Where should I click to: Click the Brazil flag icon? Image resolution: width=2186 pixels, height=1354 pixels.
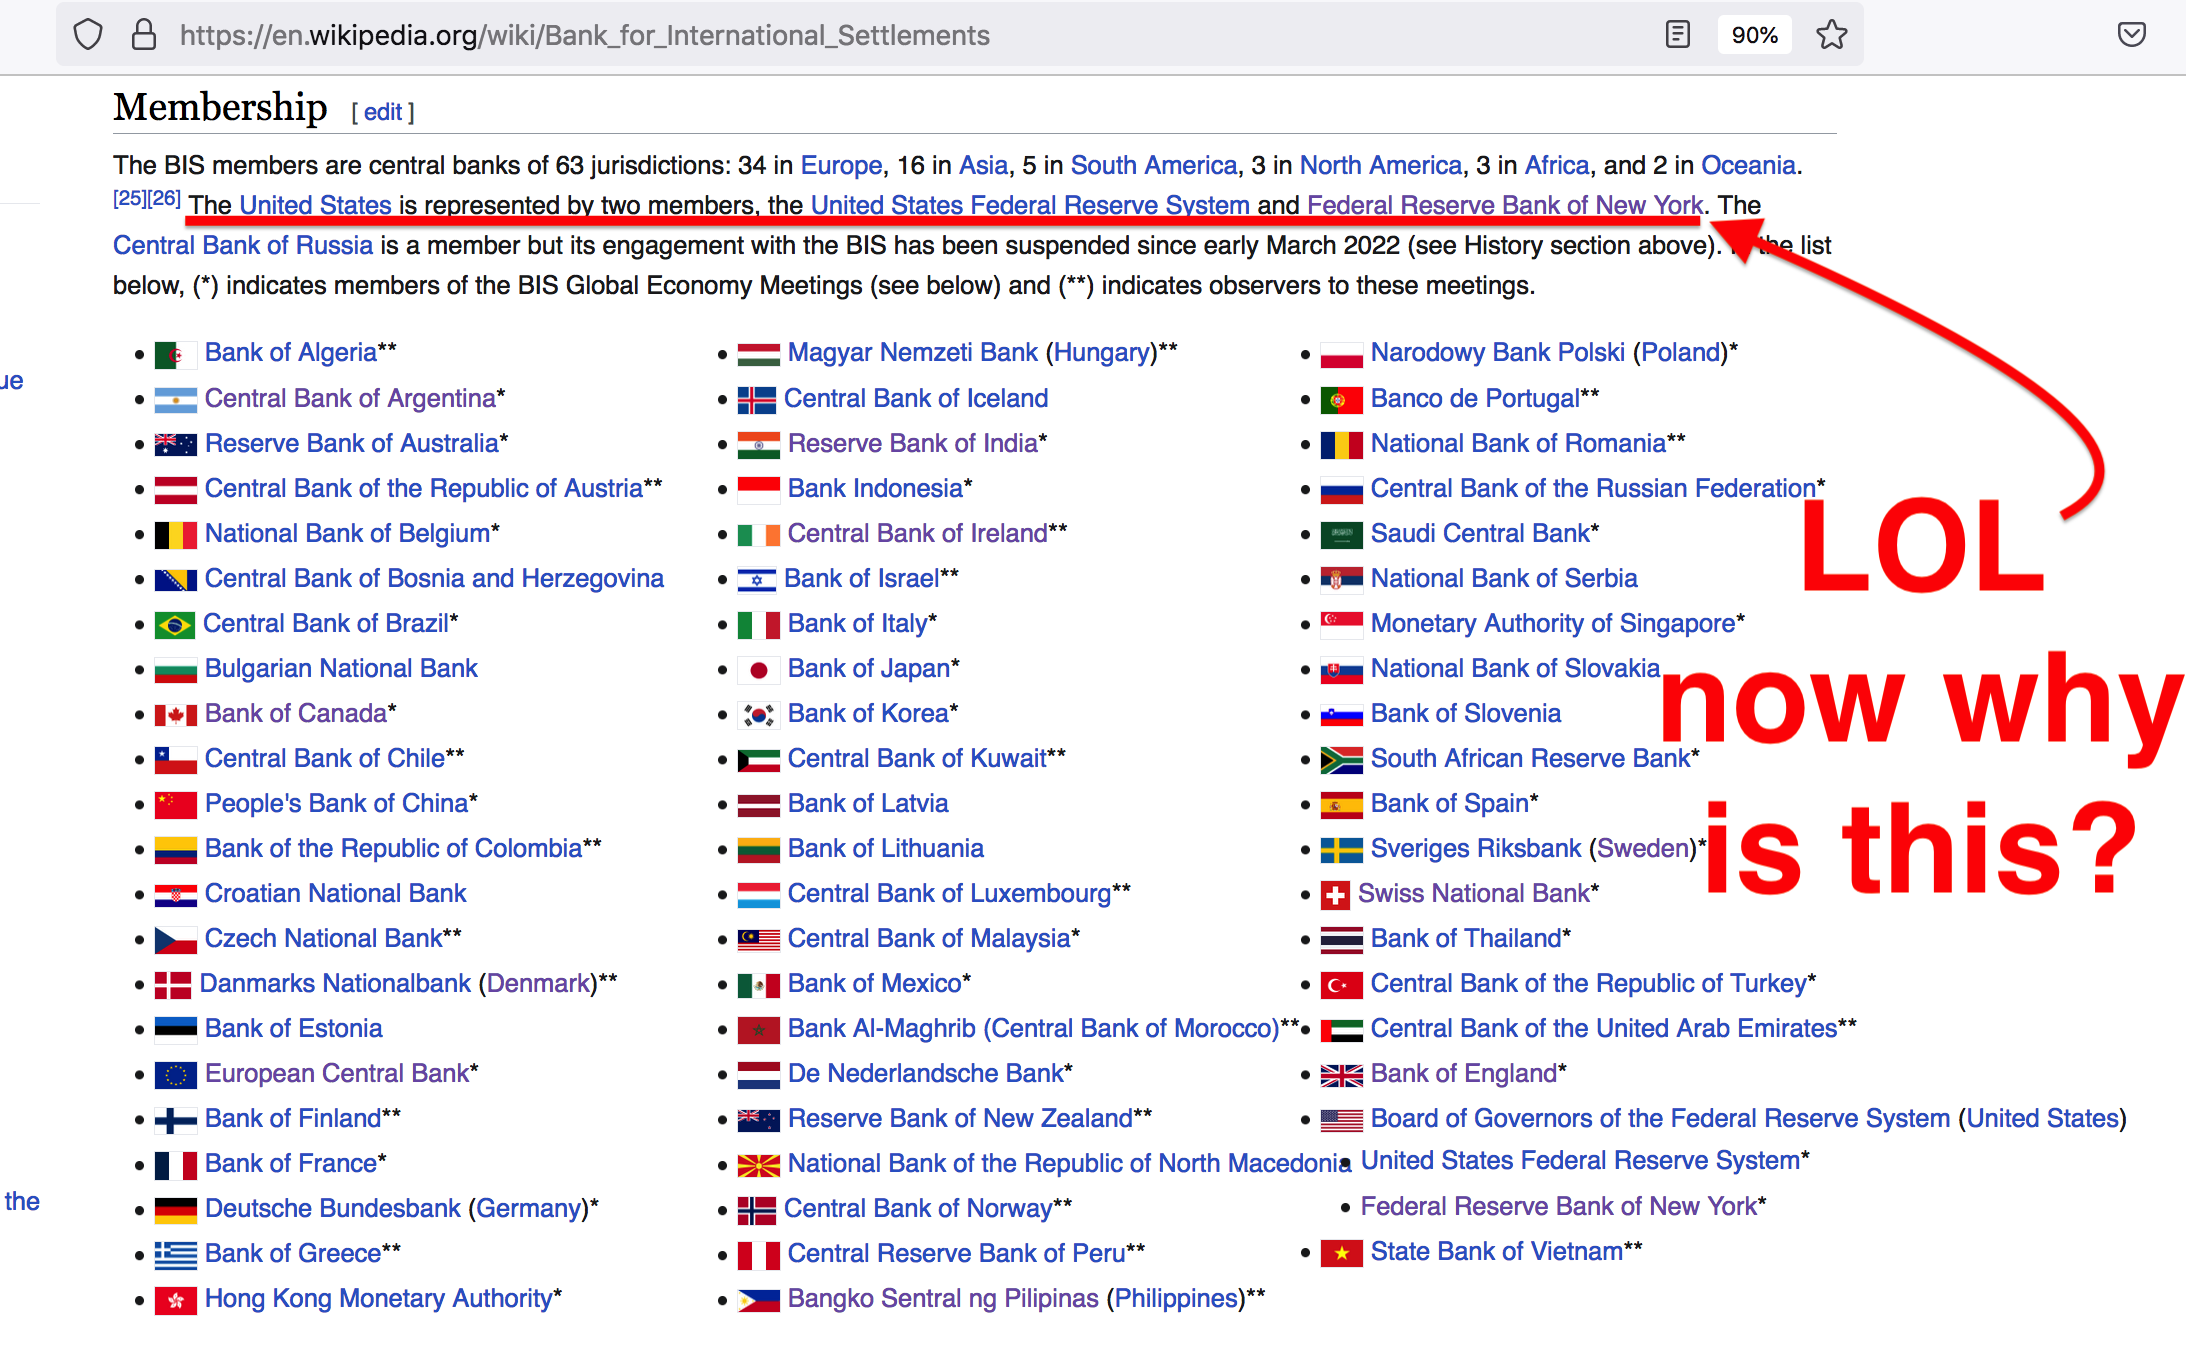[x=174, y=625]
